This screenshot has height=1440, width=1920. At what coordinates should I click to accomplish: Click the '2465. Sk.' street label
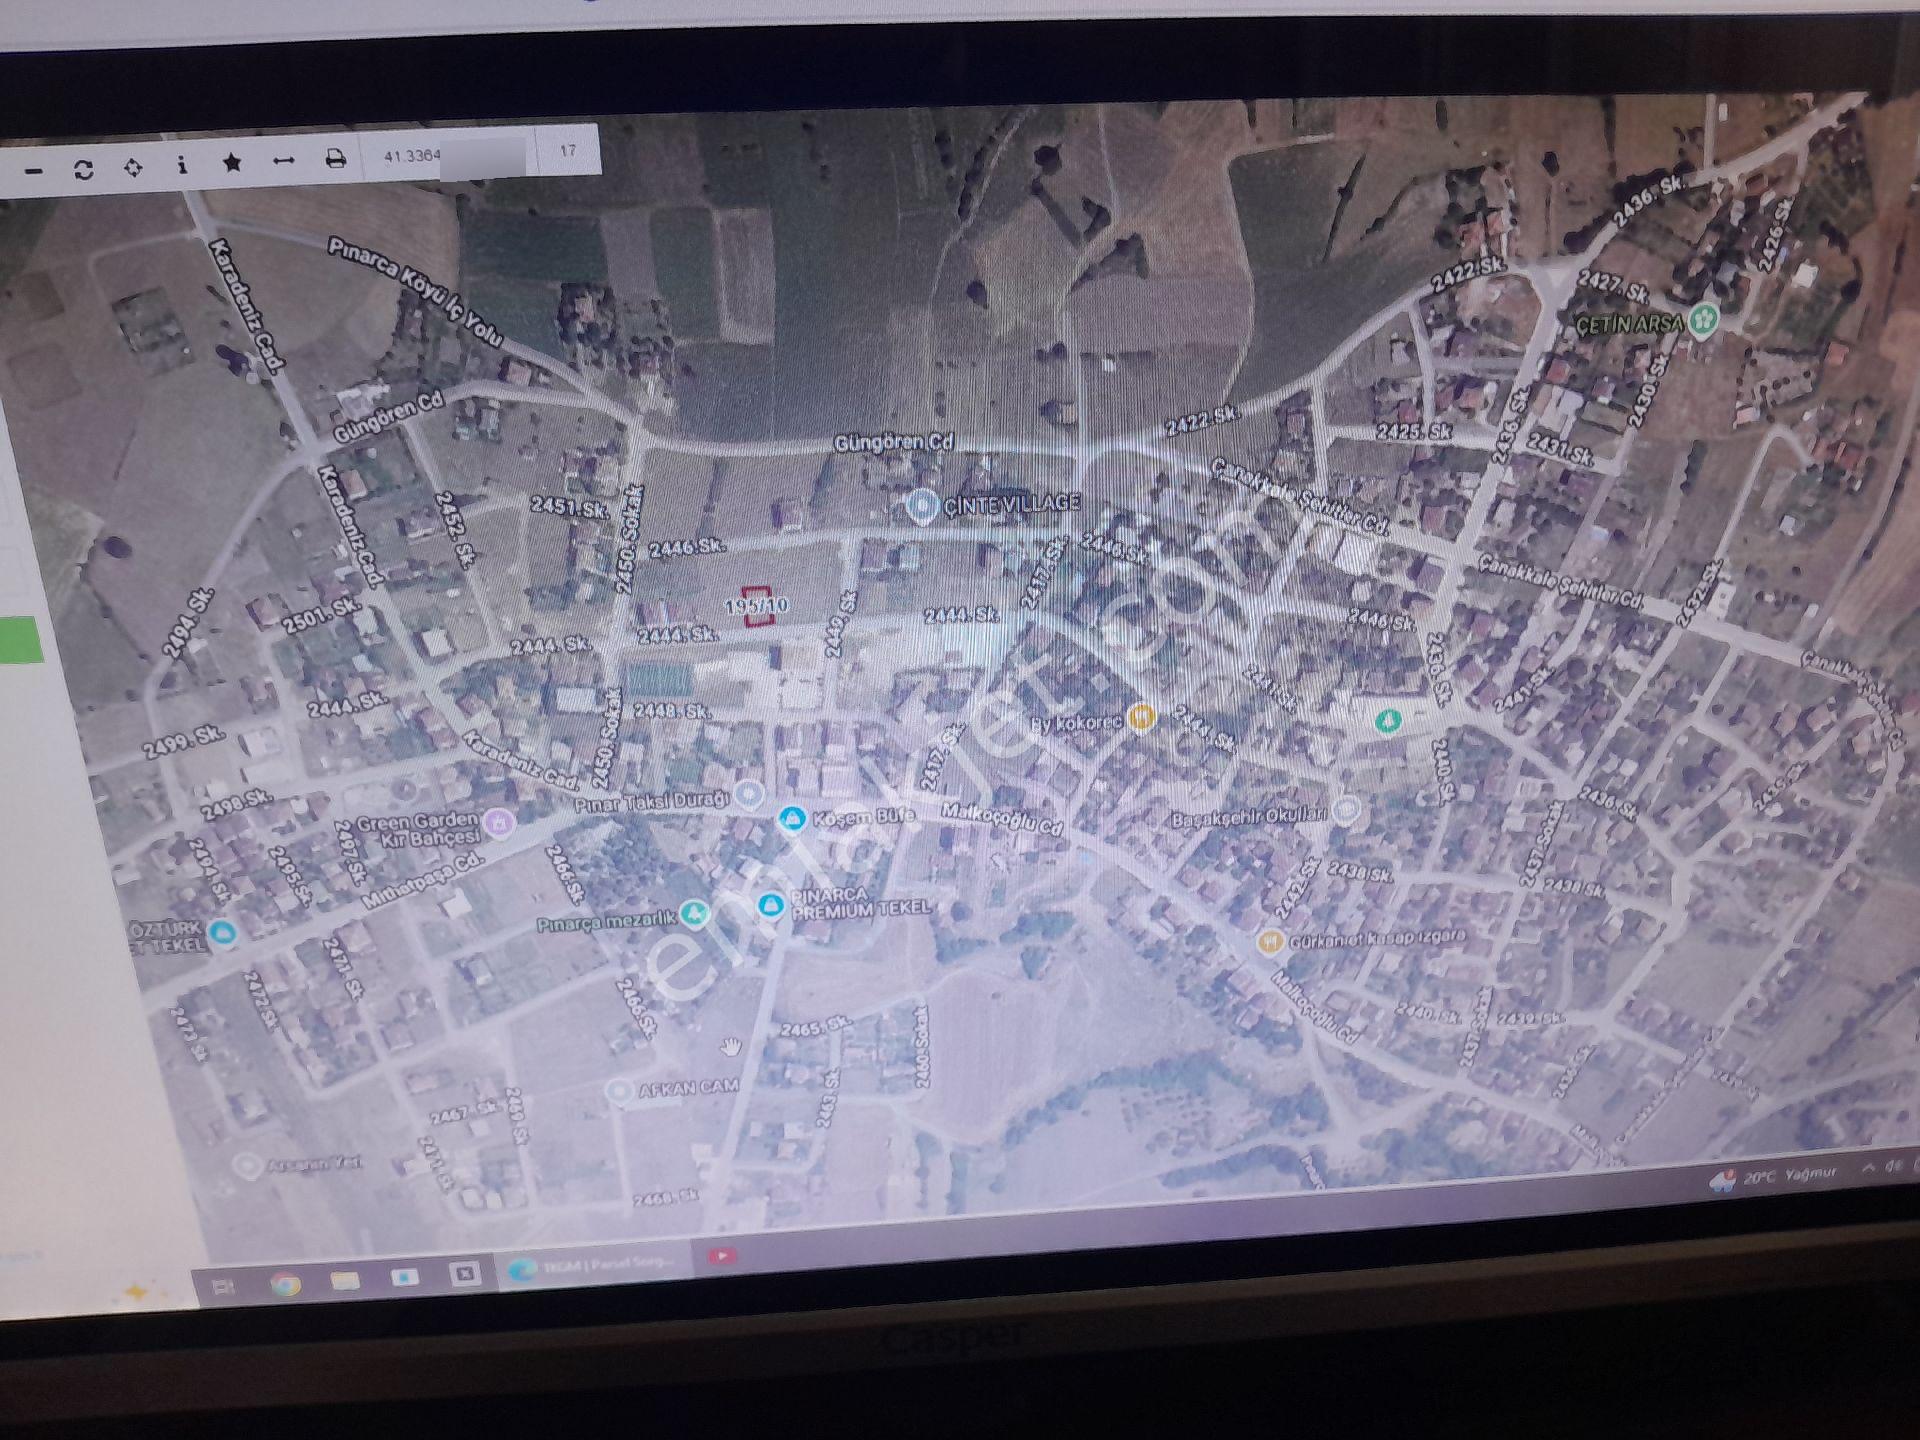[x=815, y=1026]
